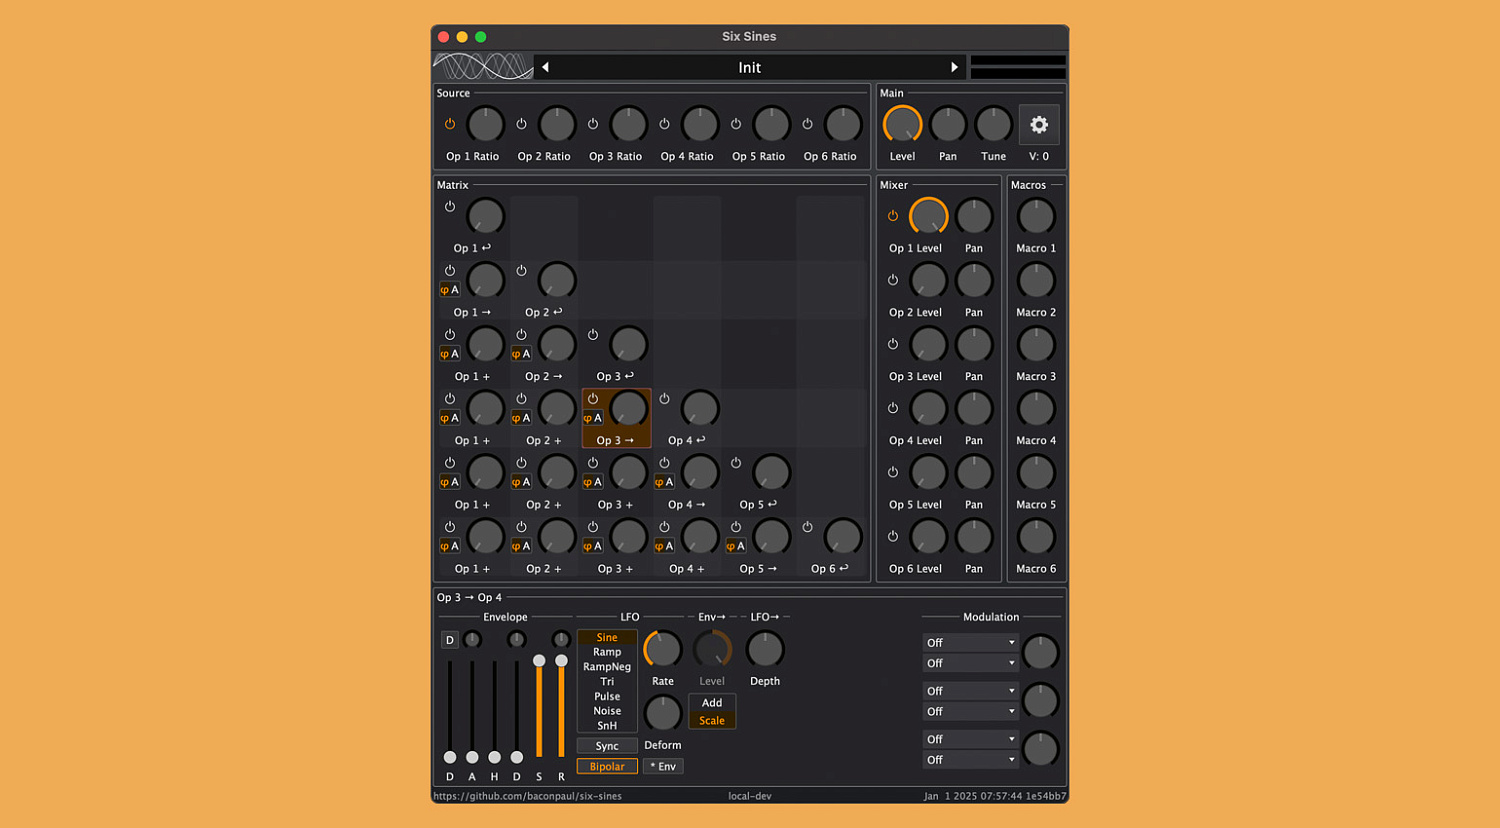Enable Op 5 Level power in Mixer
Viewport: 1500px width, 828px height.
[x=893, y=472]
